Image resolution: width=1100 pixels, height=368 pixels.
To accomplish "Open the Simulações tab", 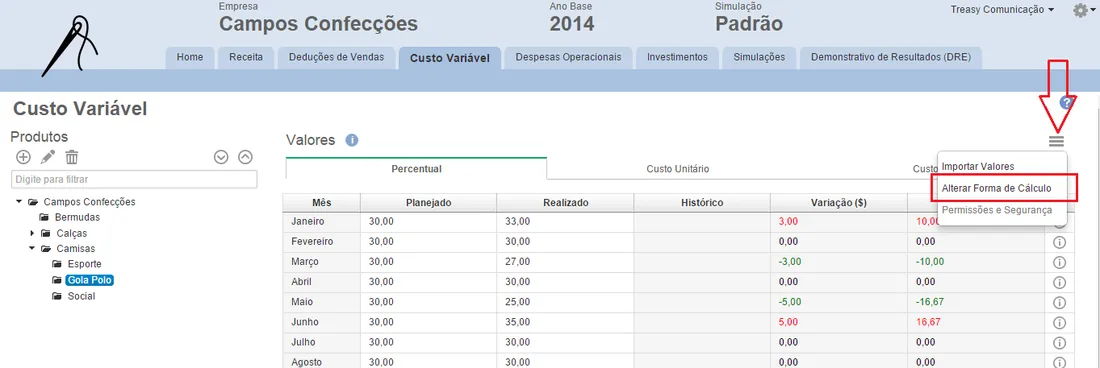I will tap(759, 57).
